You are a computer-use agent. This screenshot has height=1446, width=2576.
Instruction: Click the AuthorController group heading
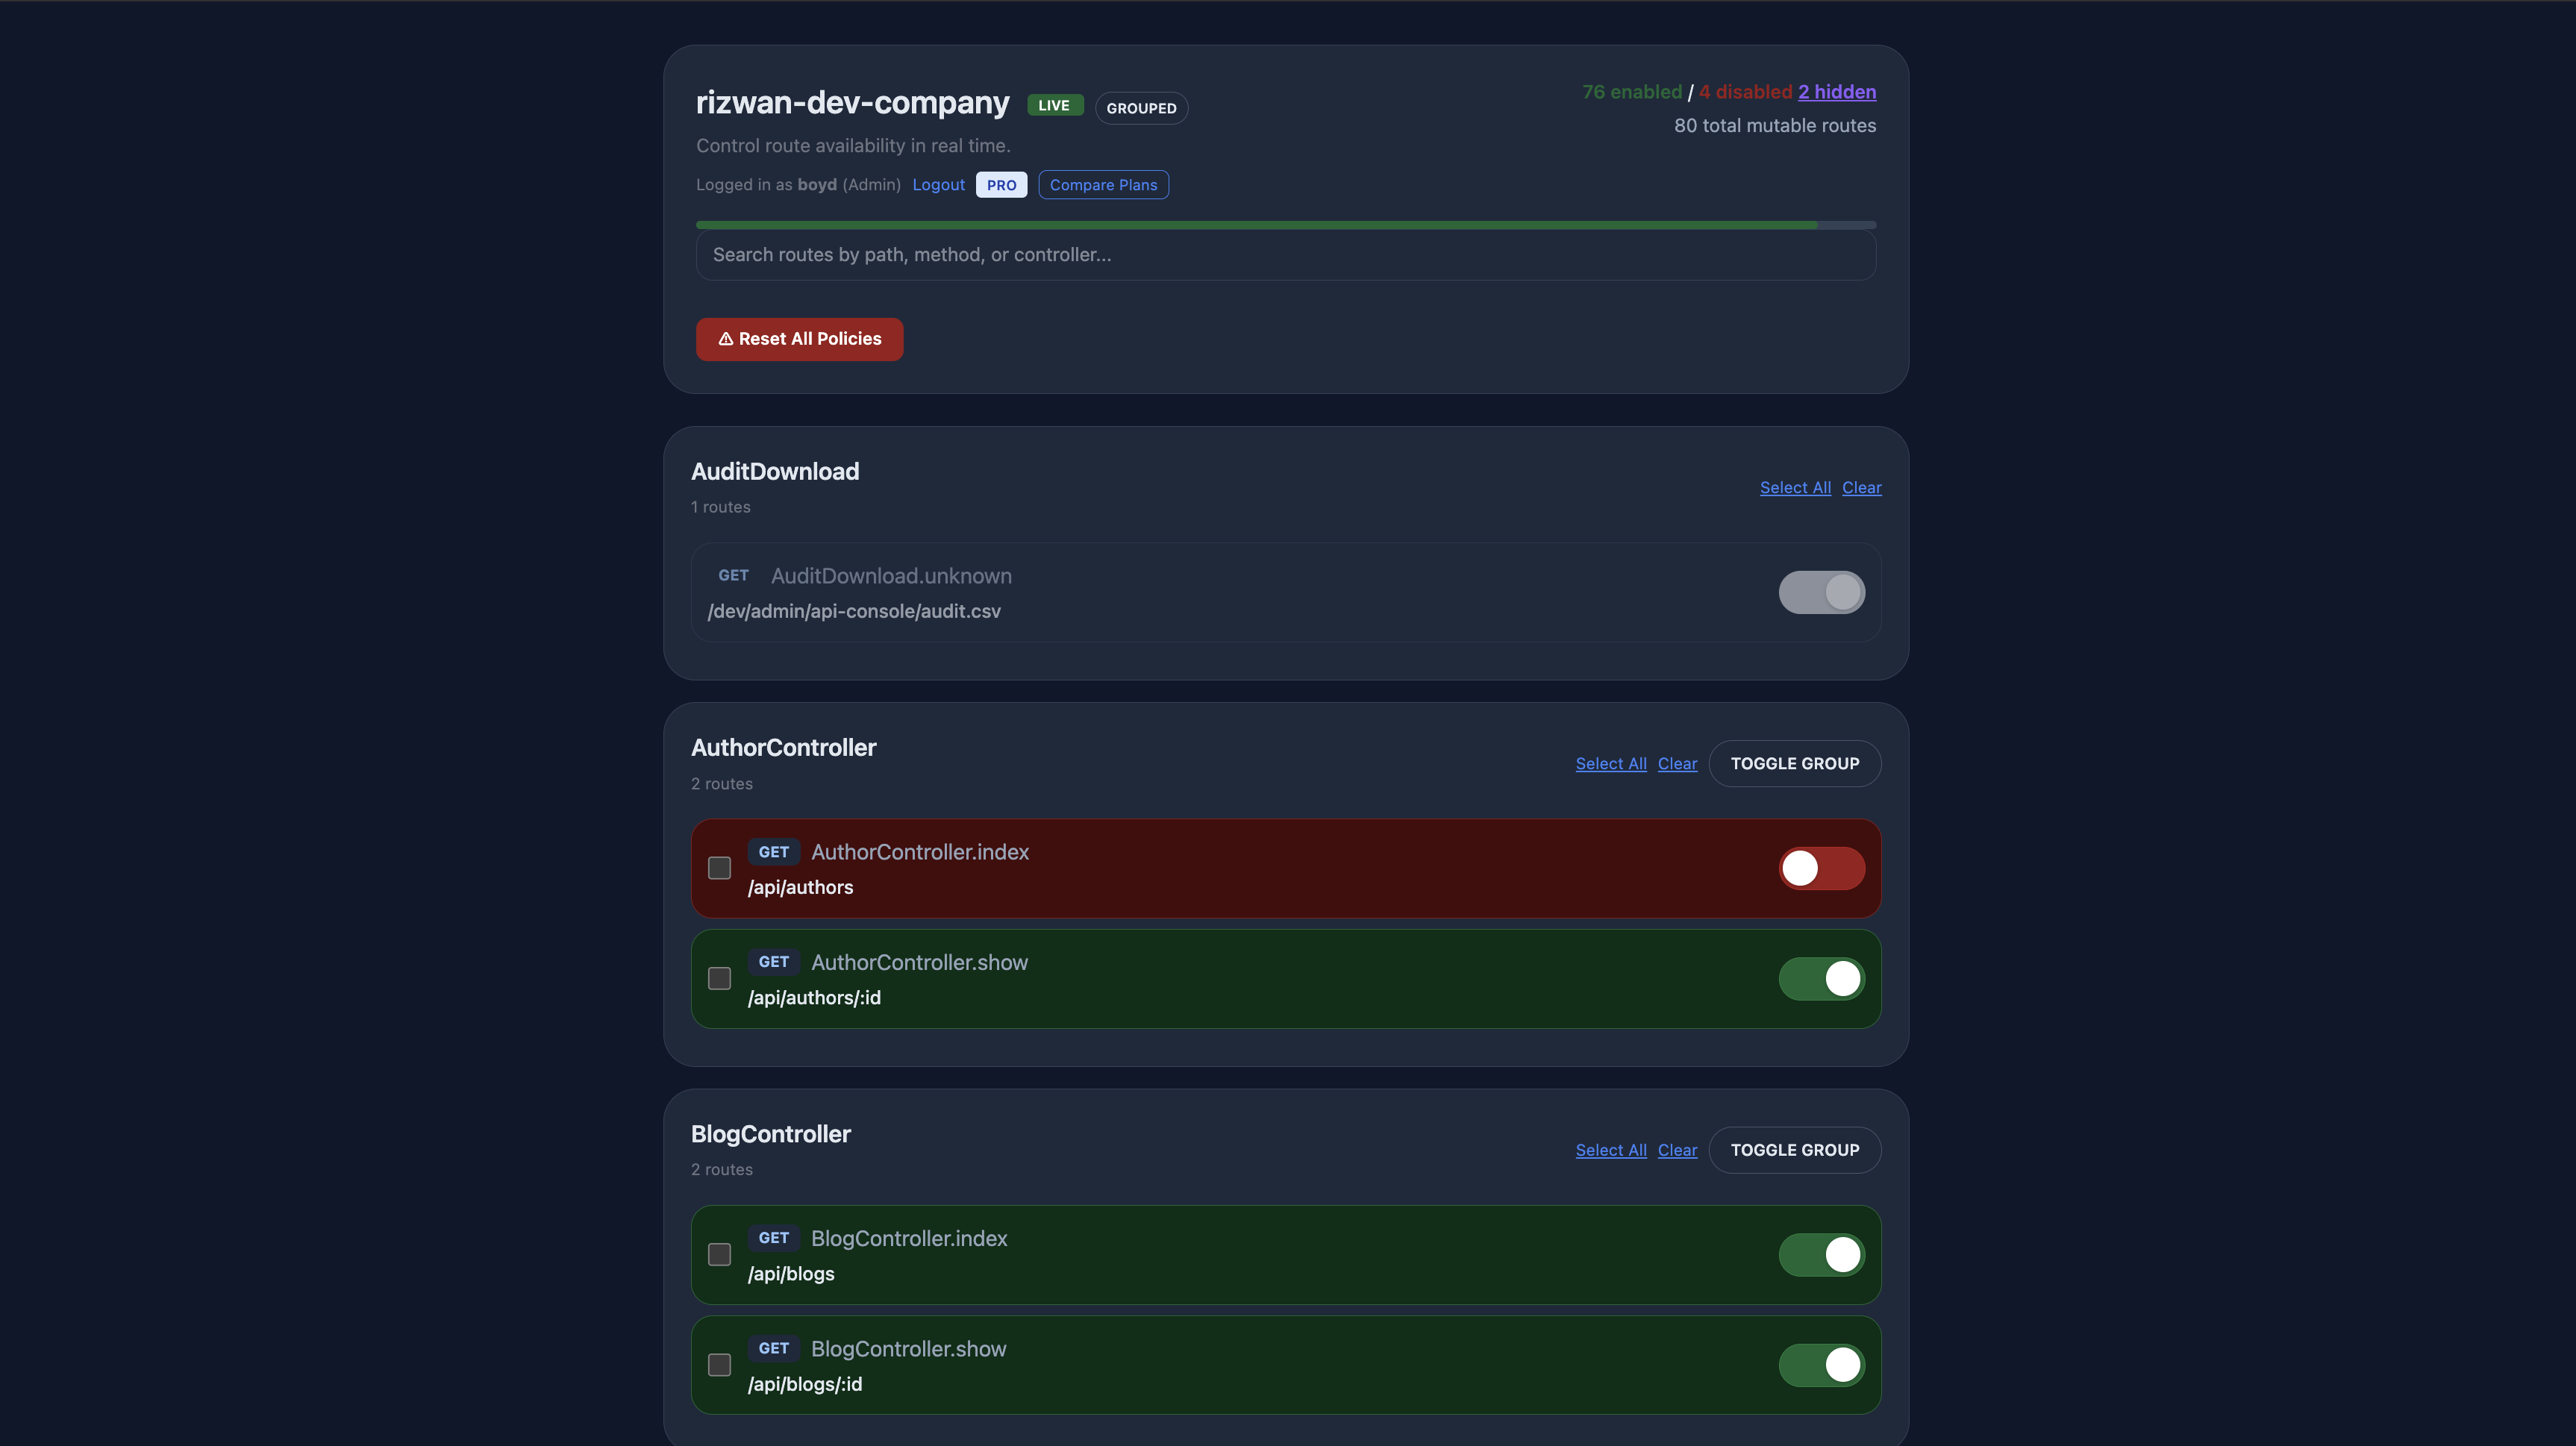(x=783, y=748)
